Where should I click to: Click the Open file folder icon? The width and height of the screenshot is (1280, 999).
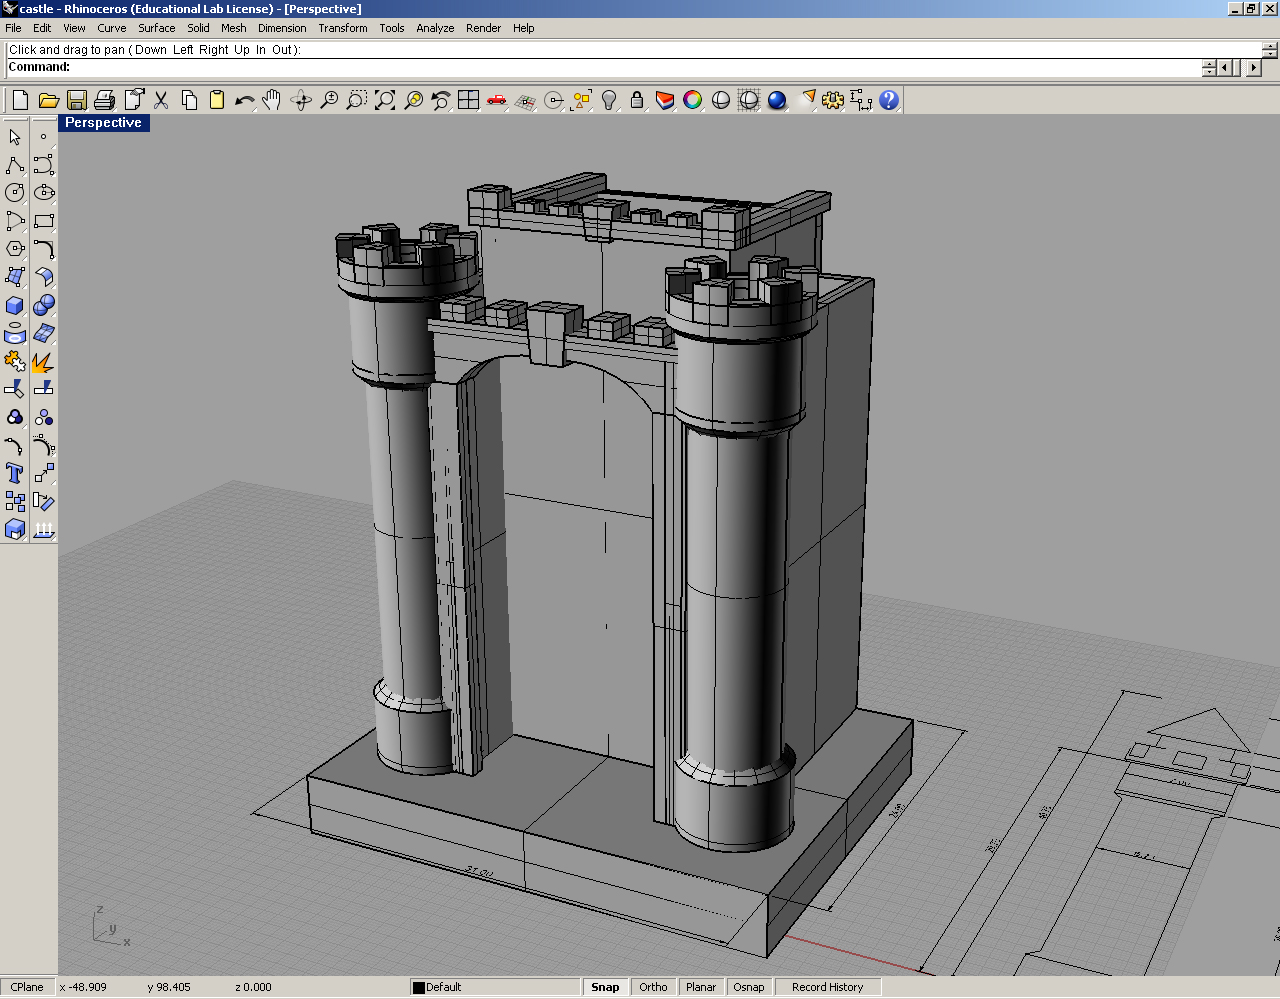click(48, 100)
